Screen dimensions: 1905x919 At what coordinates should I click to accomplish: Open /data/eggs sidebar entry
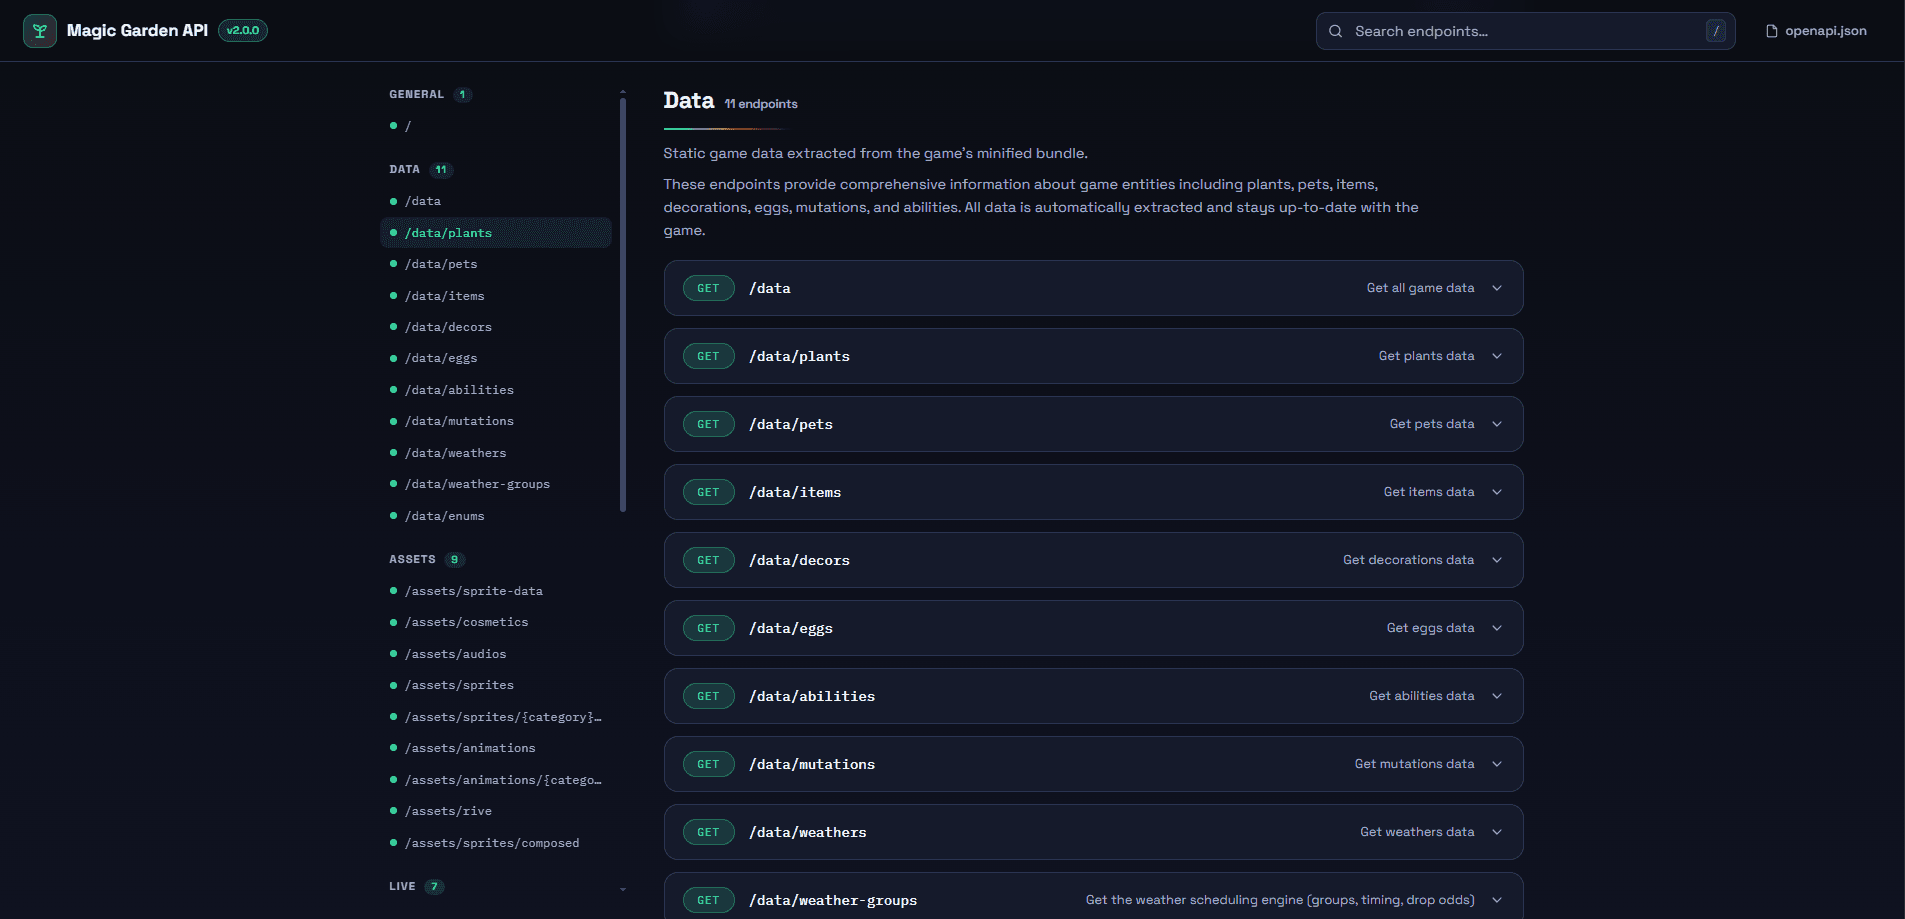coord(496,358)
